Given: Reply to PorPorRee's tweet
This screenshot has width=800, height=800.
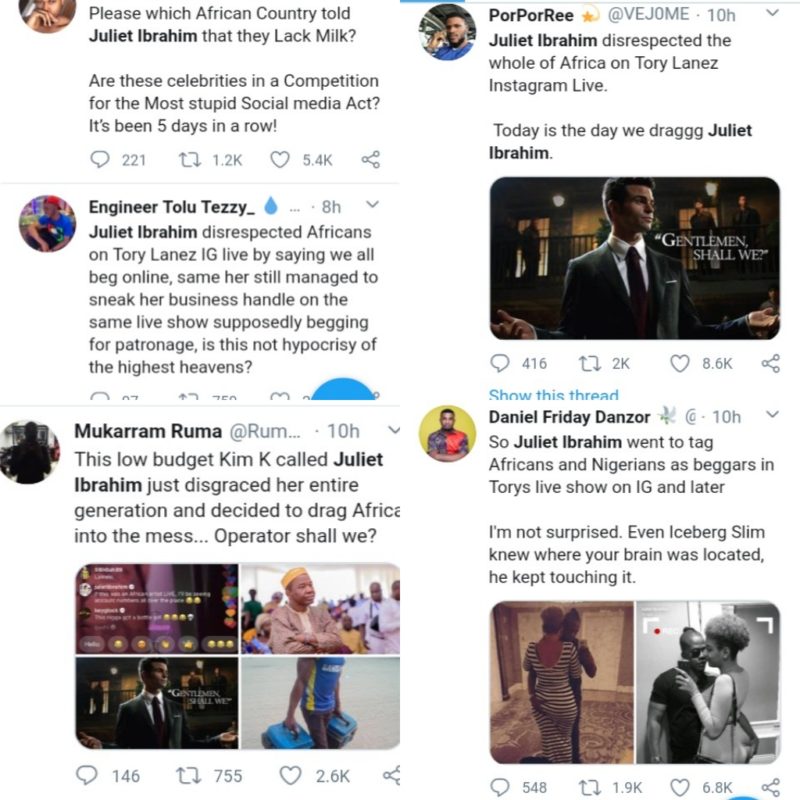Looking at the screenshot, I should click(501, 364).
